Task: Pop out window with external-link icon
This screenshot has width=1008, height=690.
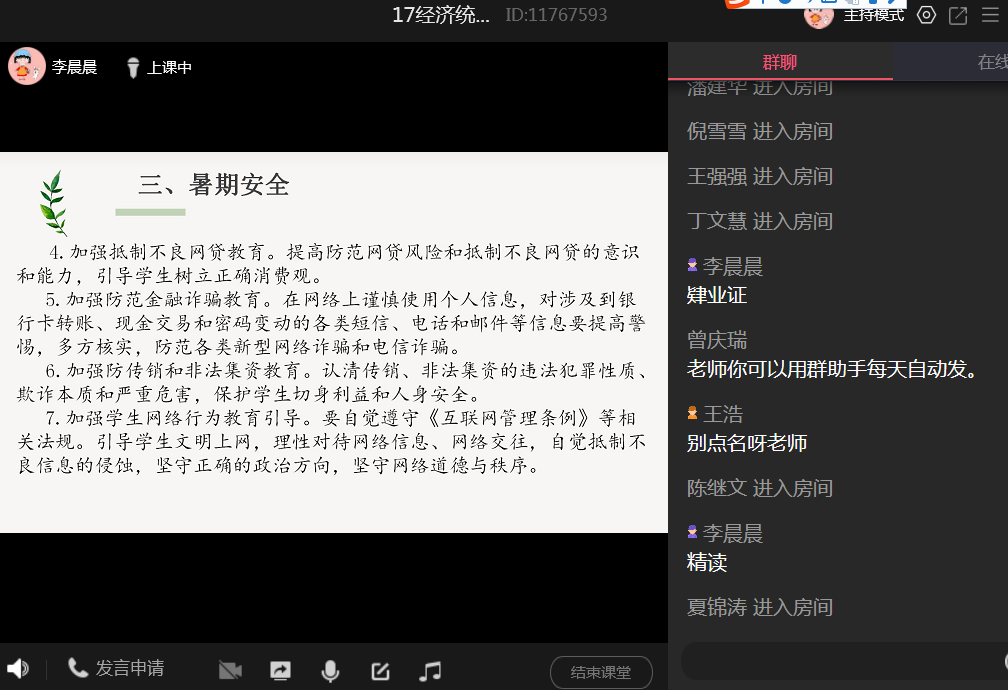Action: click(x=958, y=15)
